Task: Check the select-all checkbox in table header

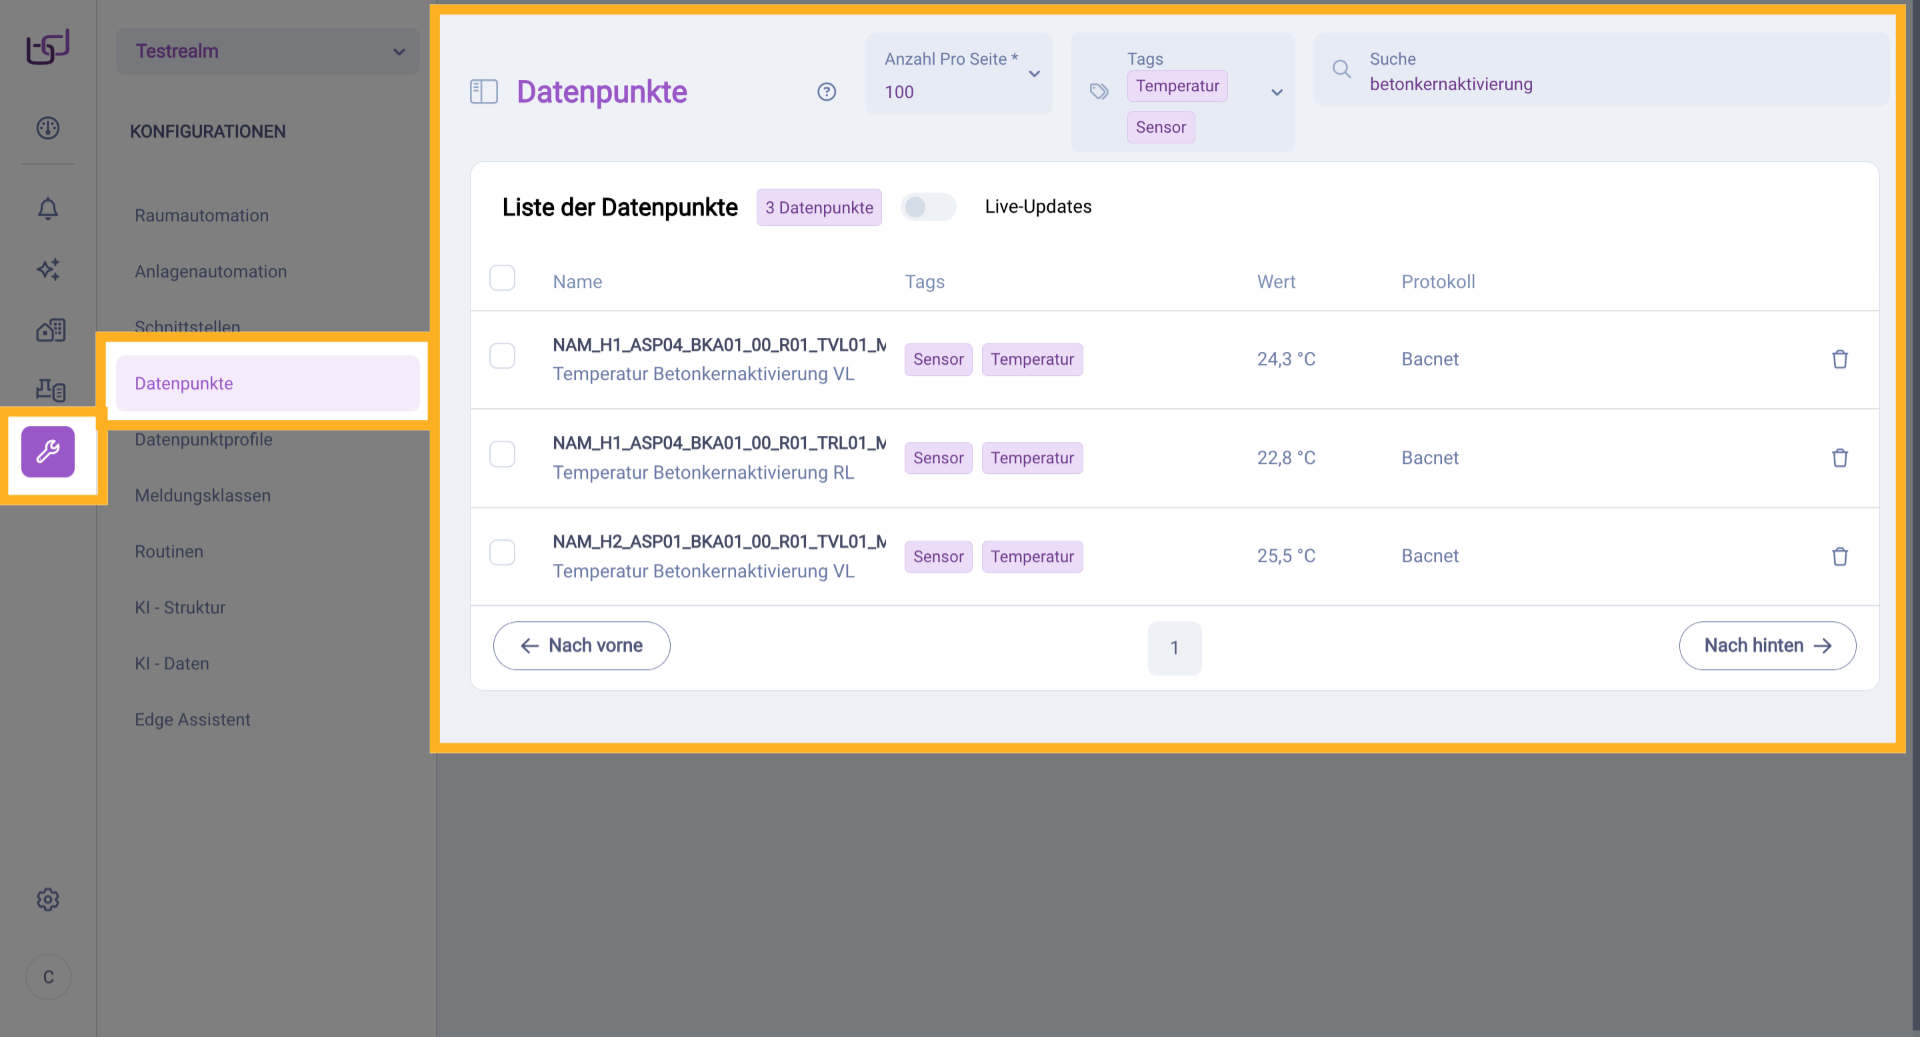Action: point(502,278)
